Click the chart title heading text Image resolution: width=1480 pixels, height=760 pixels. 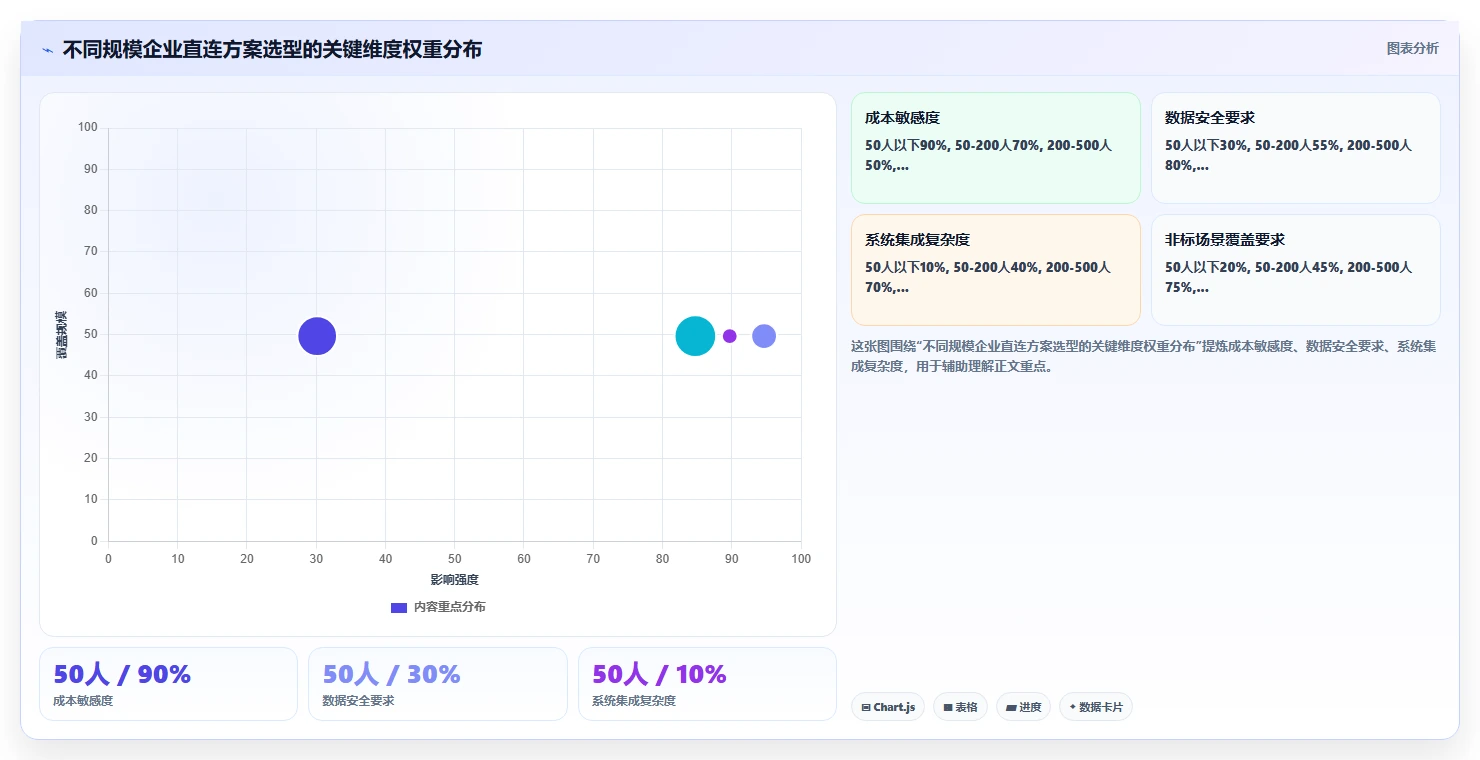point(272,49)
